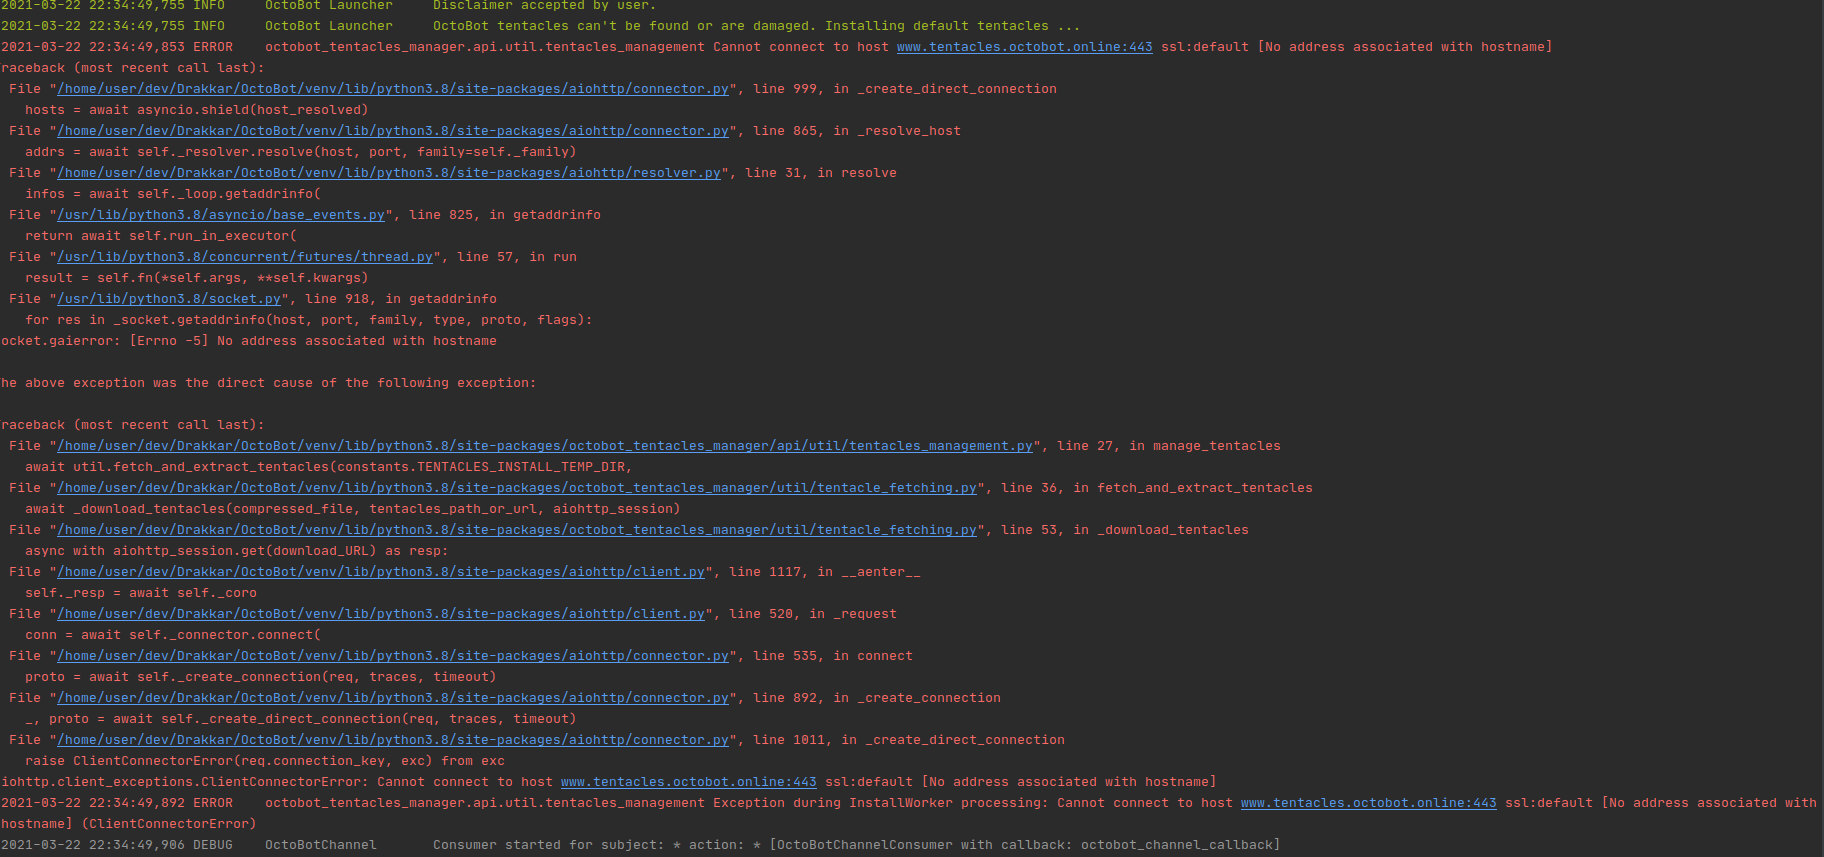Click 'hostname] (ClientConnectorError)' line

pyautogui.click(x=128, y=824)
